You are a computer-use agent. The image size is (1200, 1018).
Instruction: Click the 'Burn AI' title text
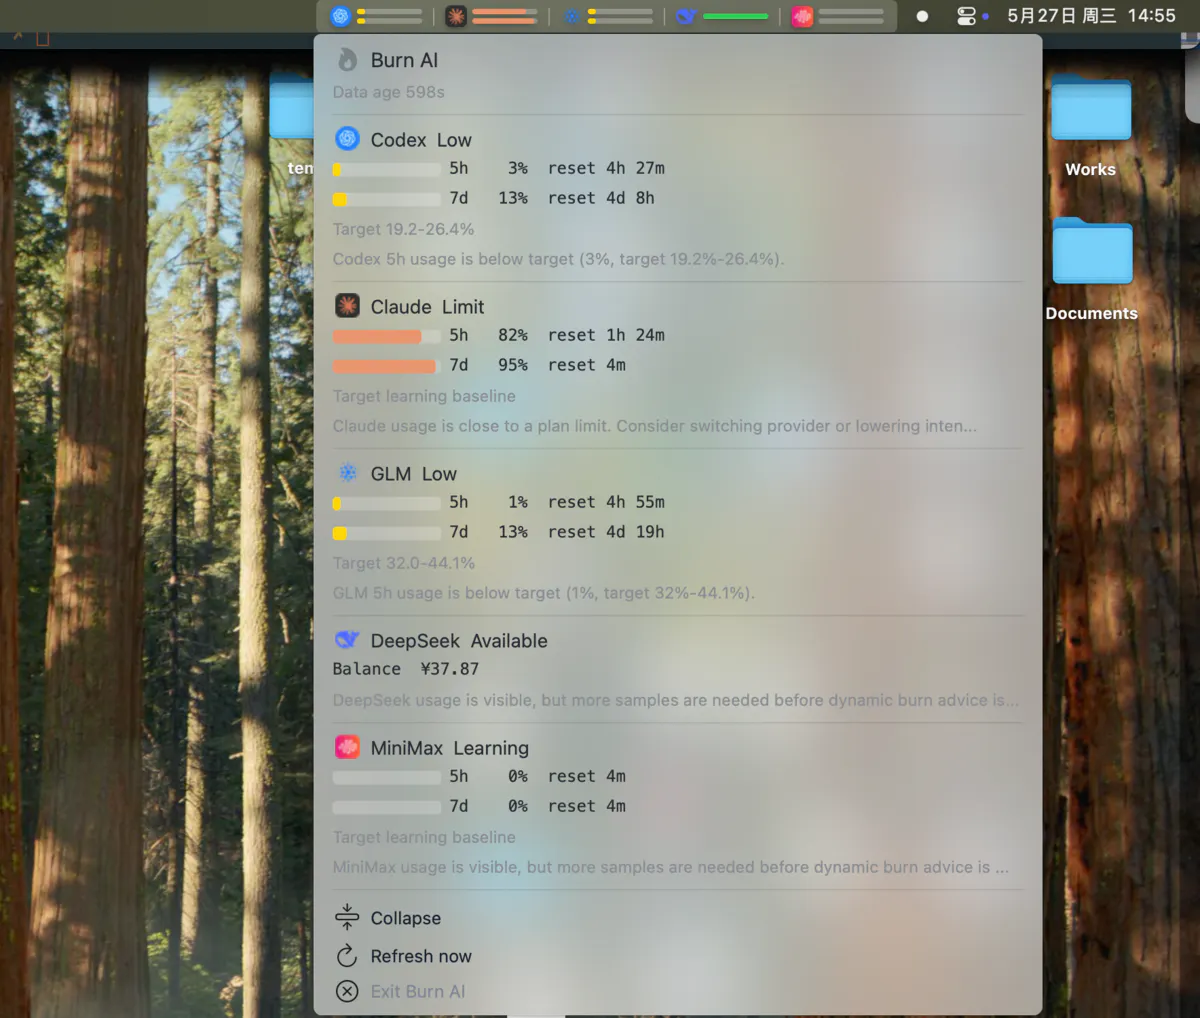[404, 60]
